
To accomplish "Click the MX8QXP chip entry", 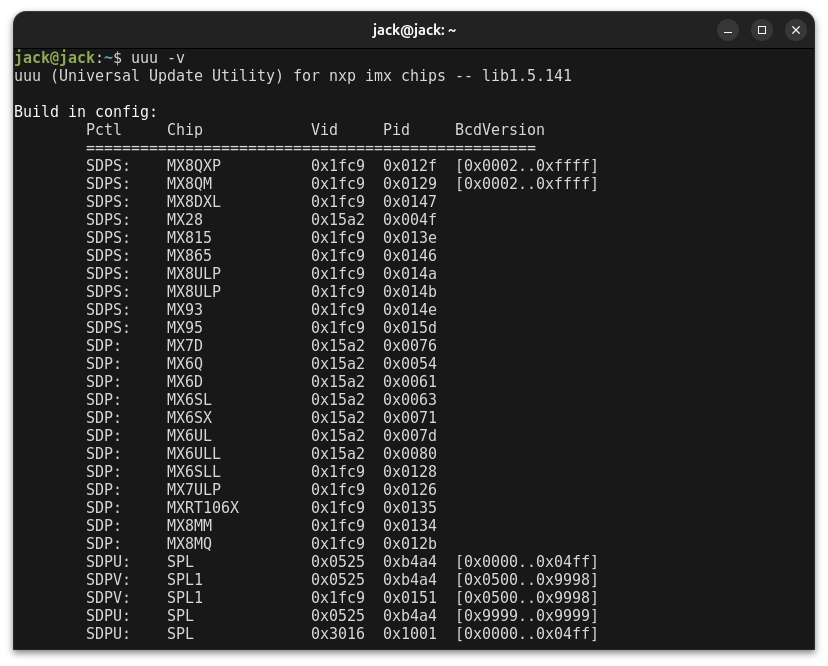I will [x=194, y=166].
